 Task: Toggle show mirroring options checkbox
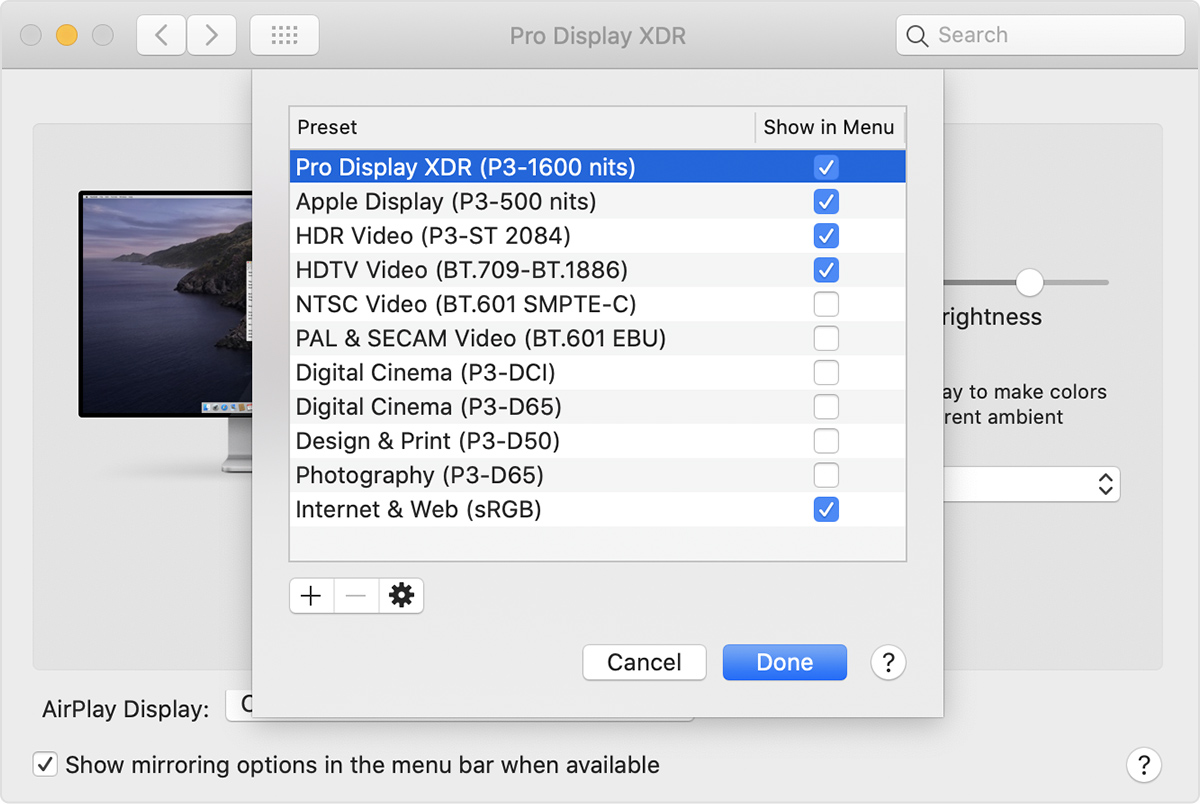(x=45, y=765)
